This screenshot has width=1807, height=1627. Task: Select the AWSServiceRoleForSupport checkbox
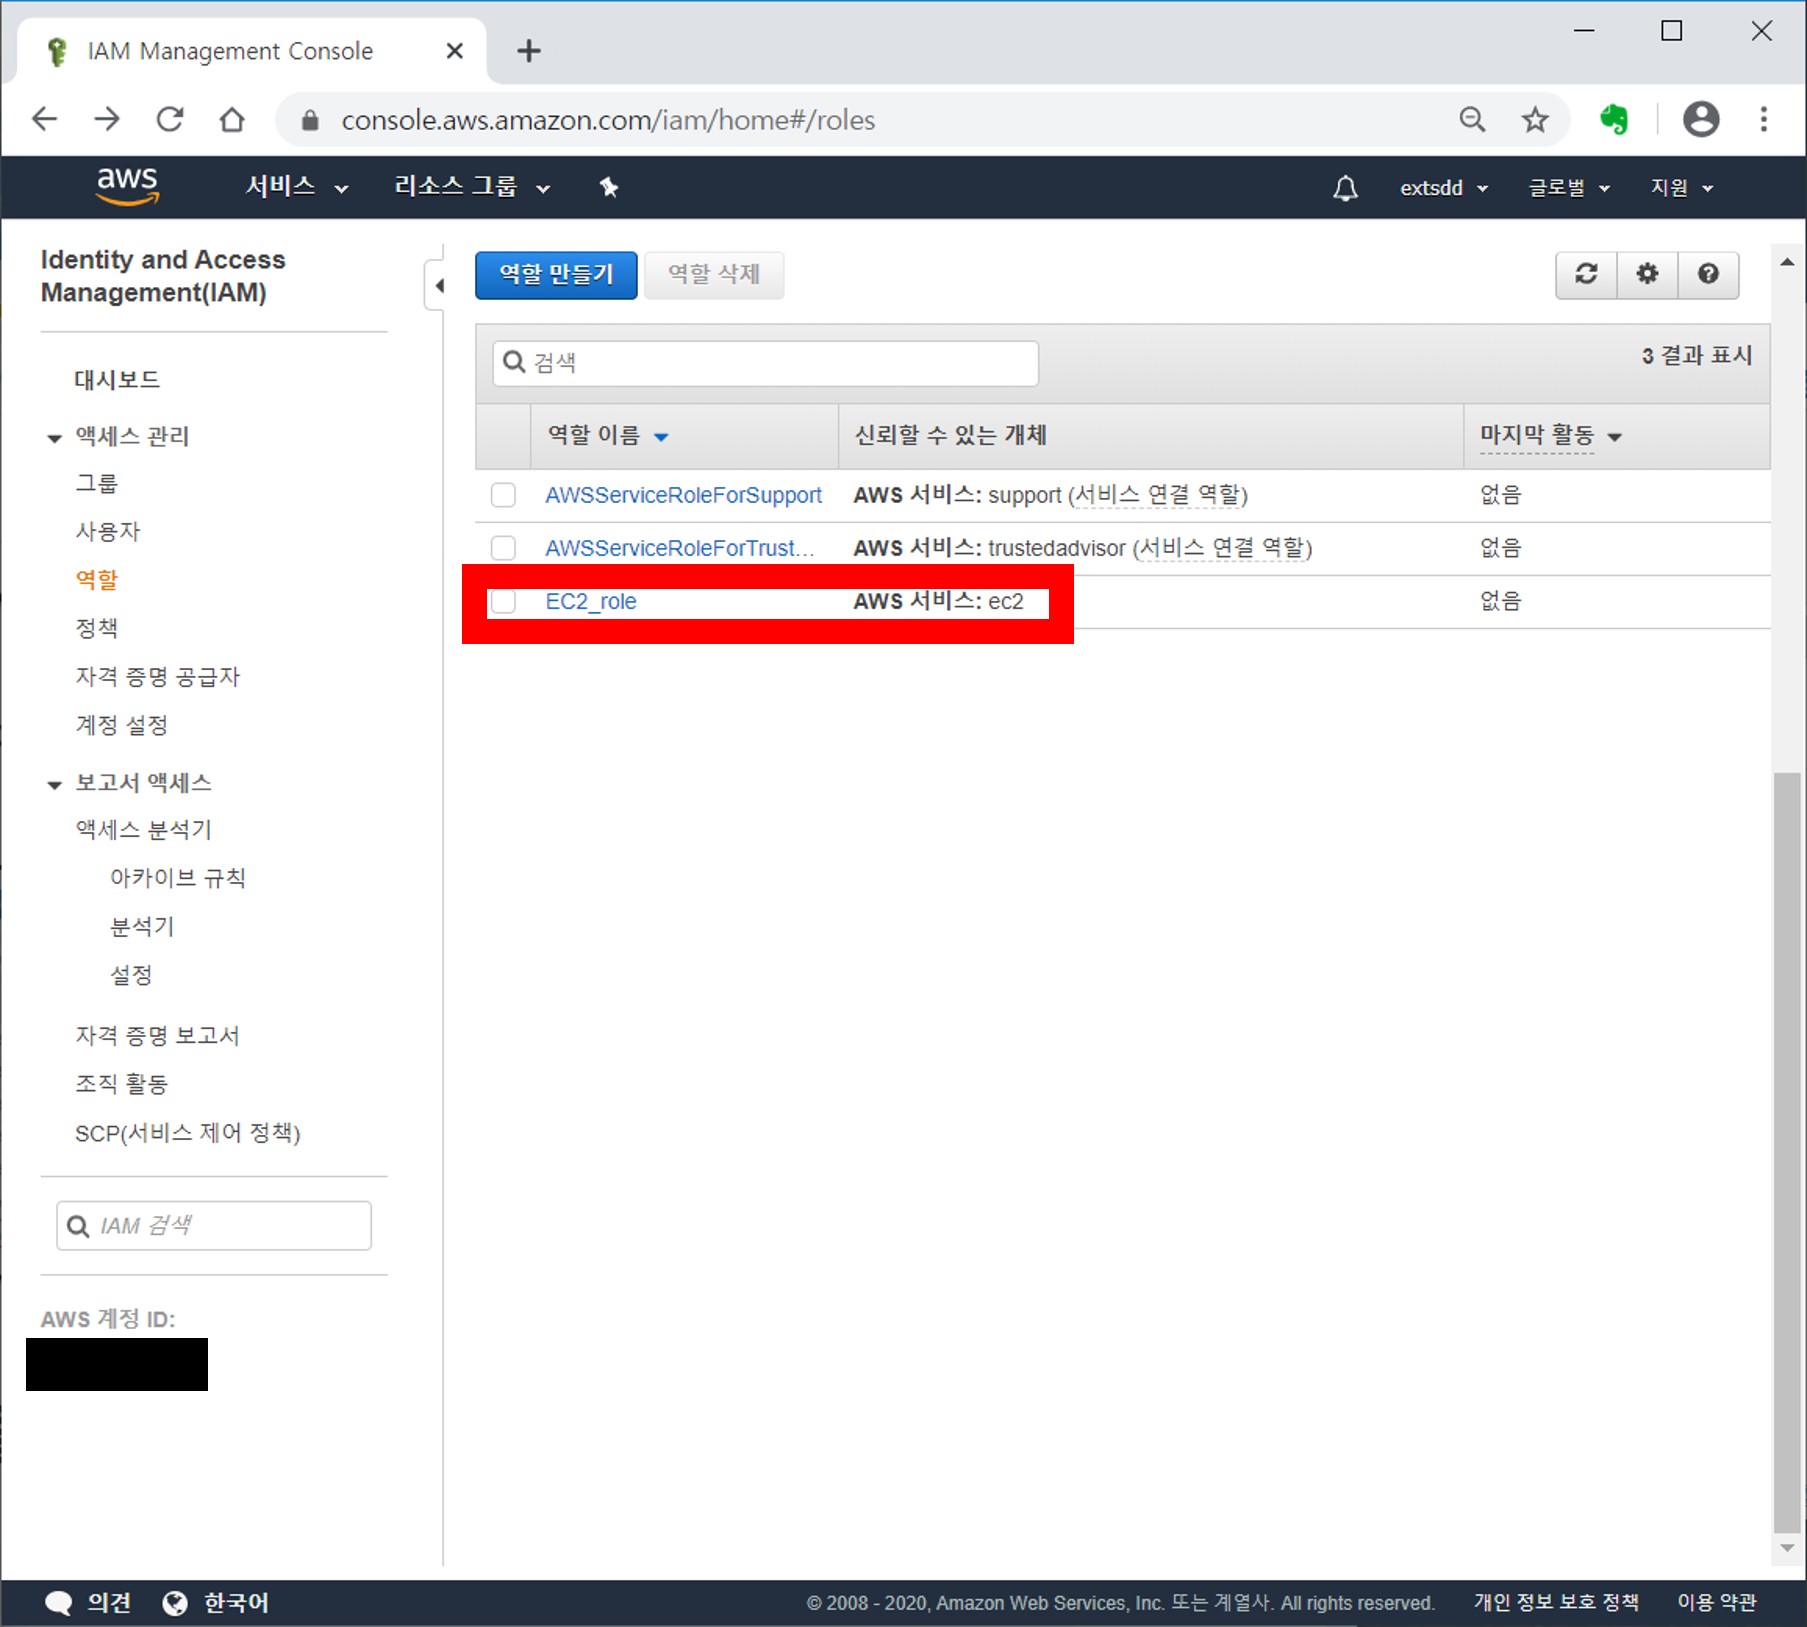[503, 495]
